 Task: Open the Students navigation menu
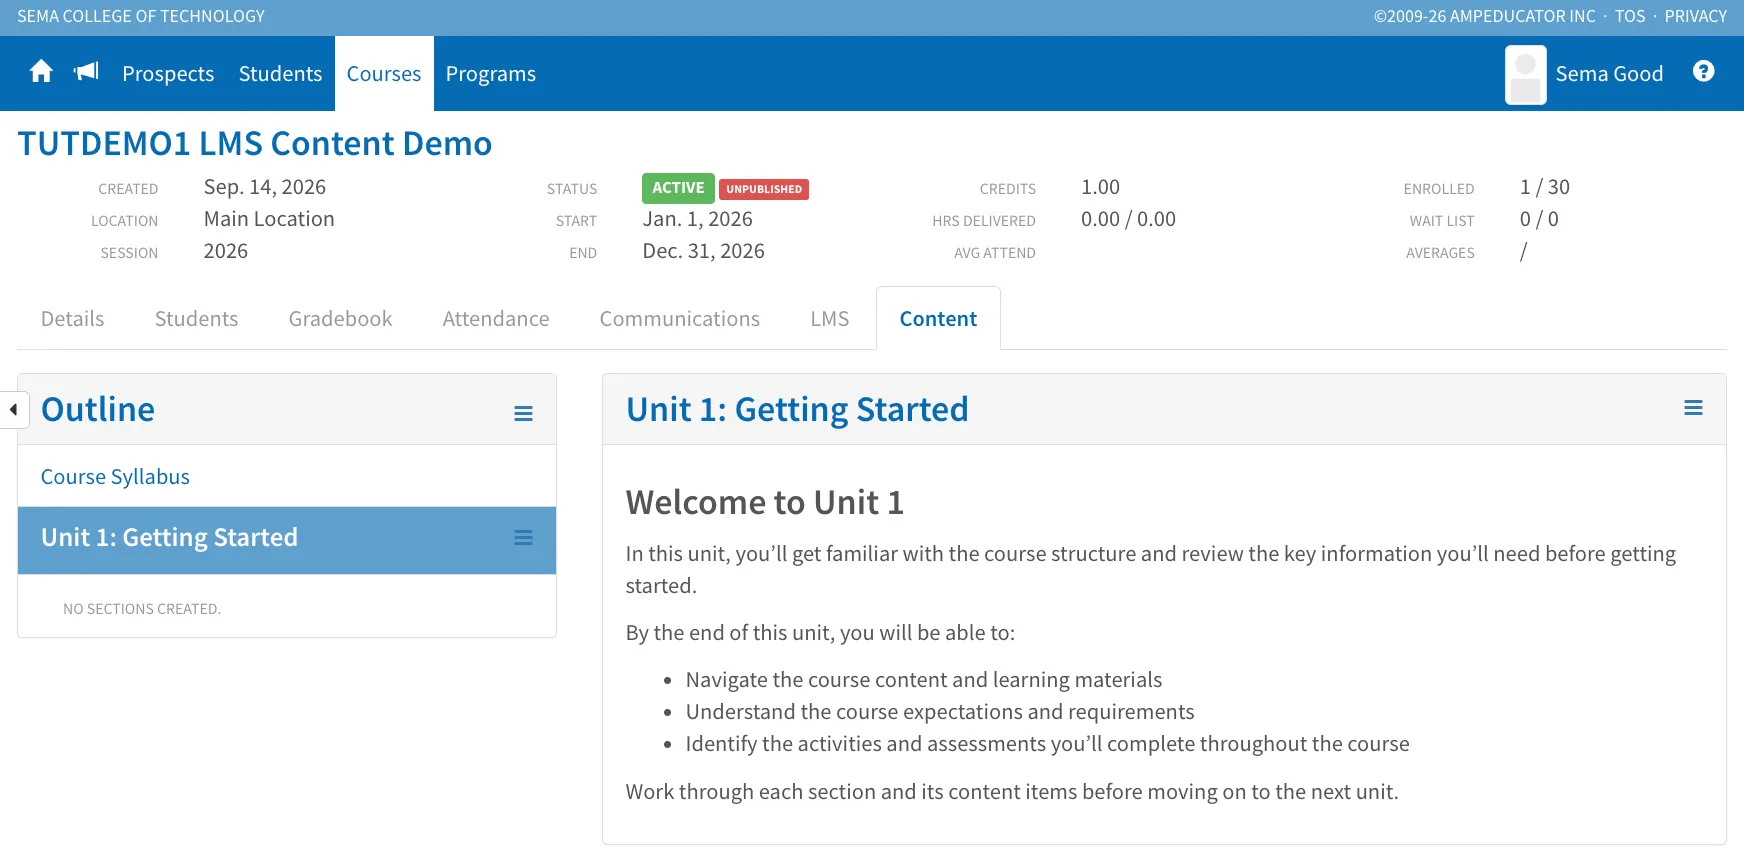(x=280, y=74)
